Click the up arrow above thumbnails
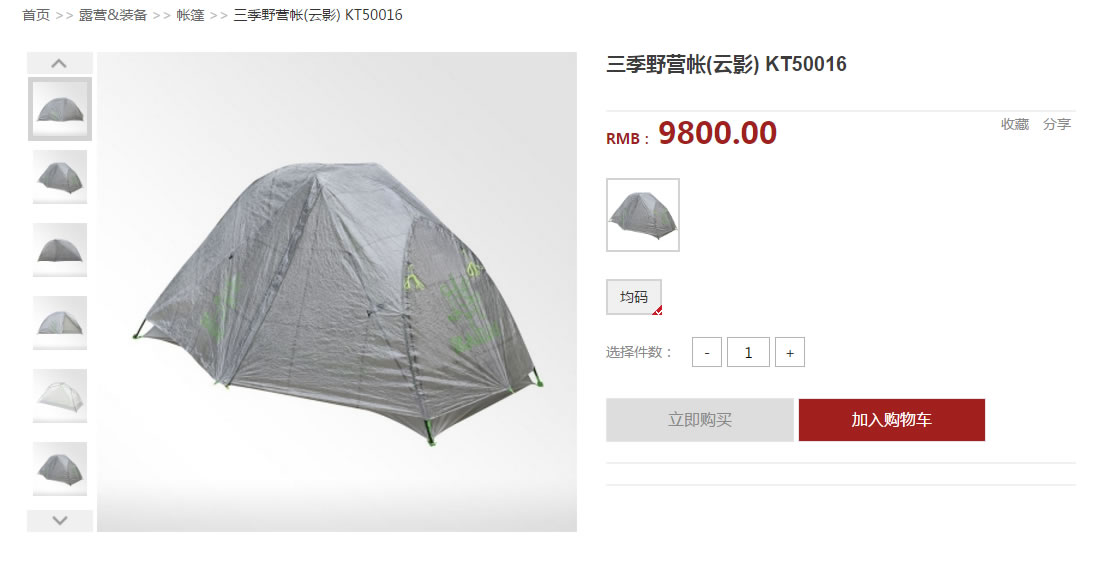 pyautogui.click(x=59, y=63)
